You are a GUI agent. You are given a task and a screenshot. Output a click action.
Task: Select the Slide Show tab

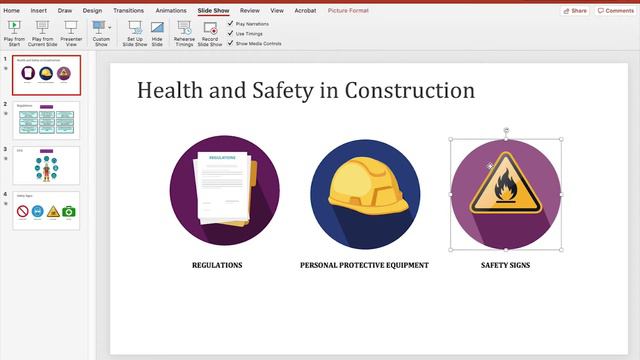tap(213, 11)
